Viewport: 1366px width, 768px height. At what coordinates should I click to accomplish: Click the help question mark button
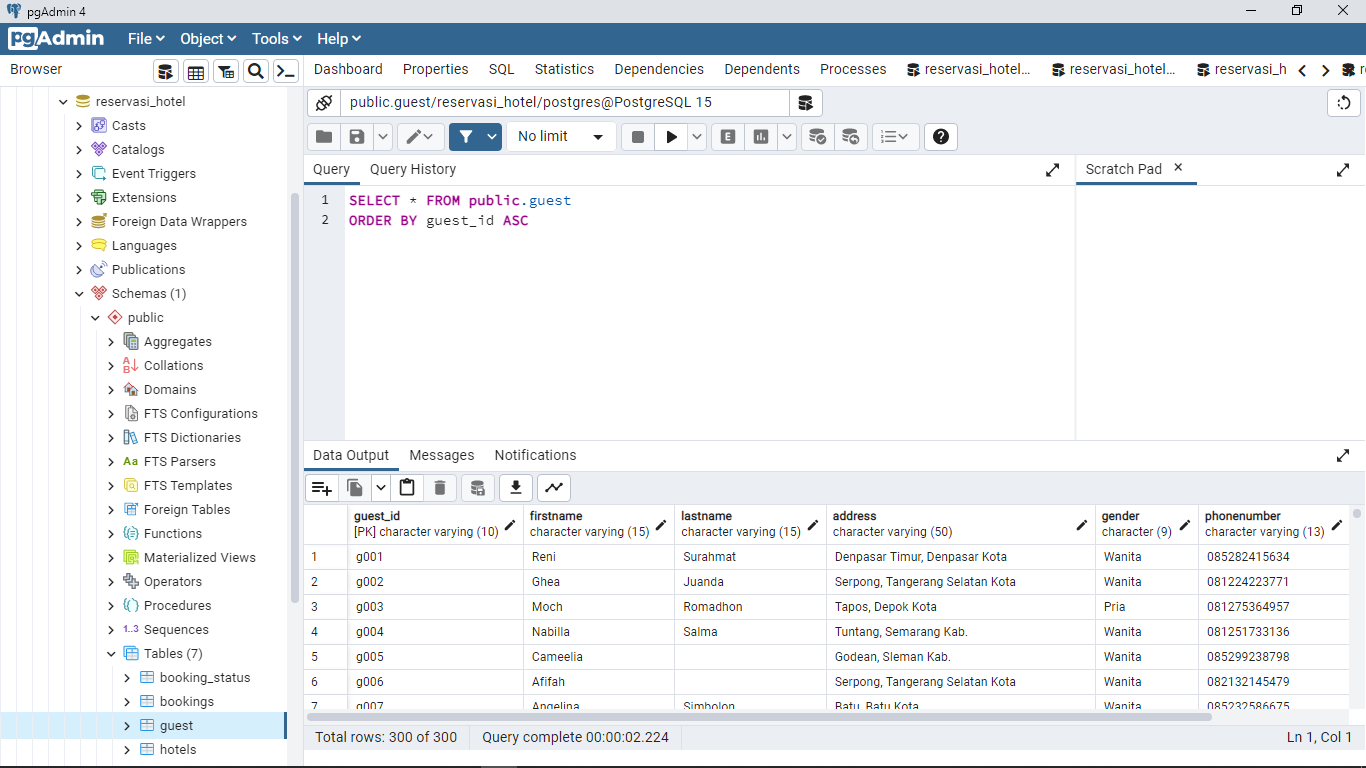tap(940, 136)
